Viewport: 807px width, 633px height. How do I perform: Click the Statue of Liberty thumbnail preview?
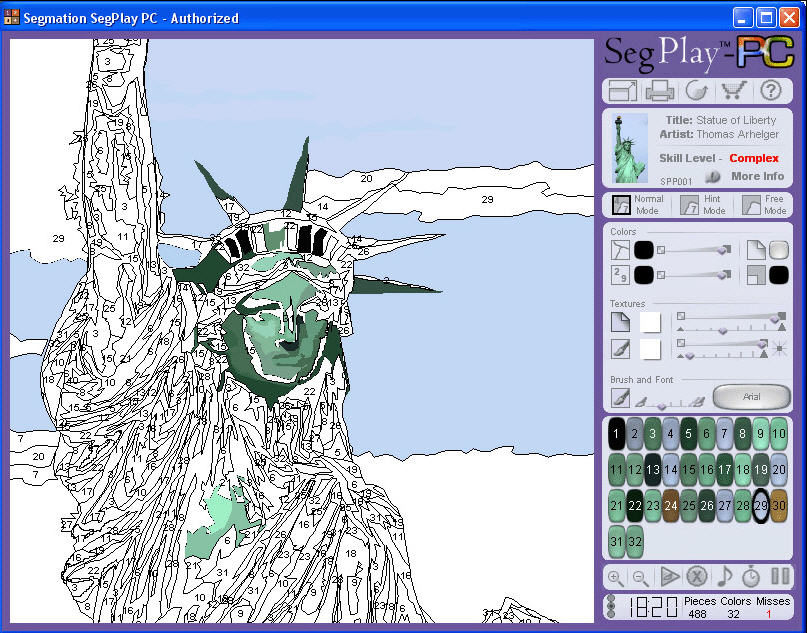[x=630, y=149]
